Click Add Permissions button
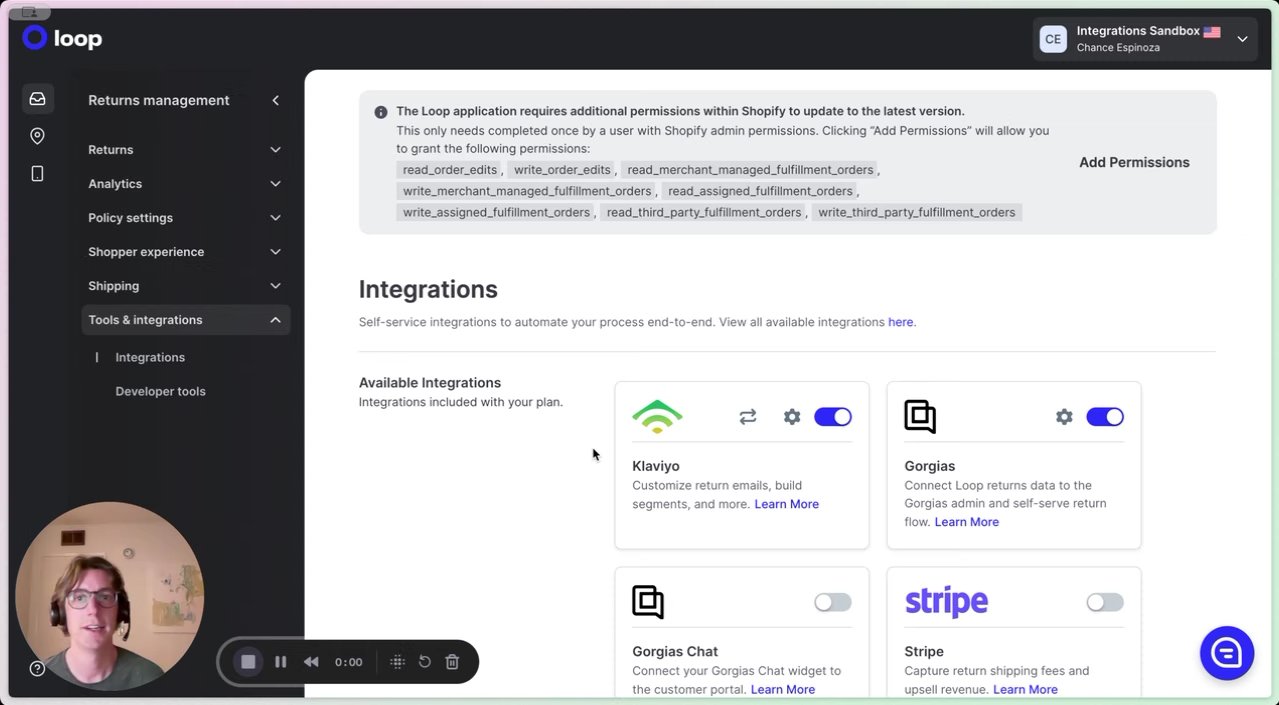The height and width of the screenshot is (705, 1279). click(x=1134, y=162)
